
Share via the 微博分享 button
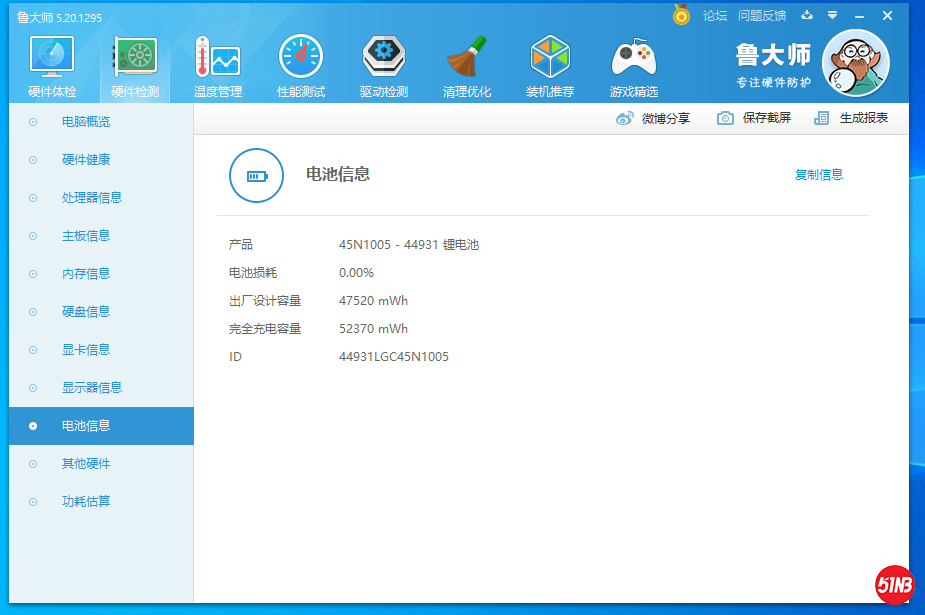[x=653, y=118]
